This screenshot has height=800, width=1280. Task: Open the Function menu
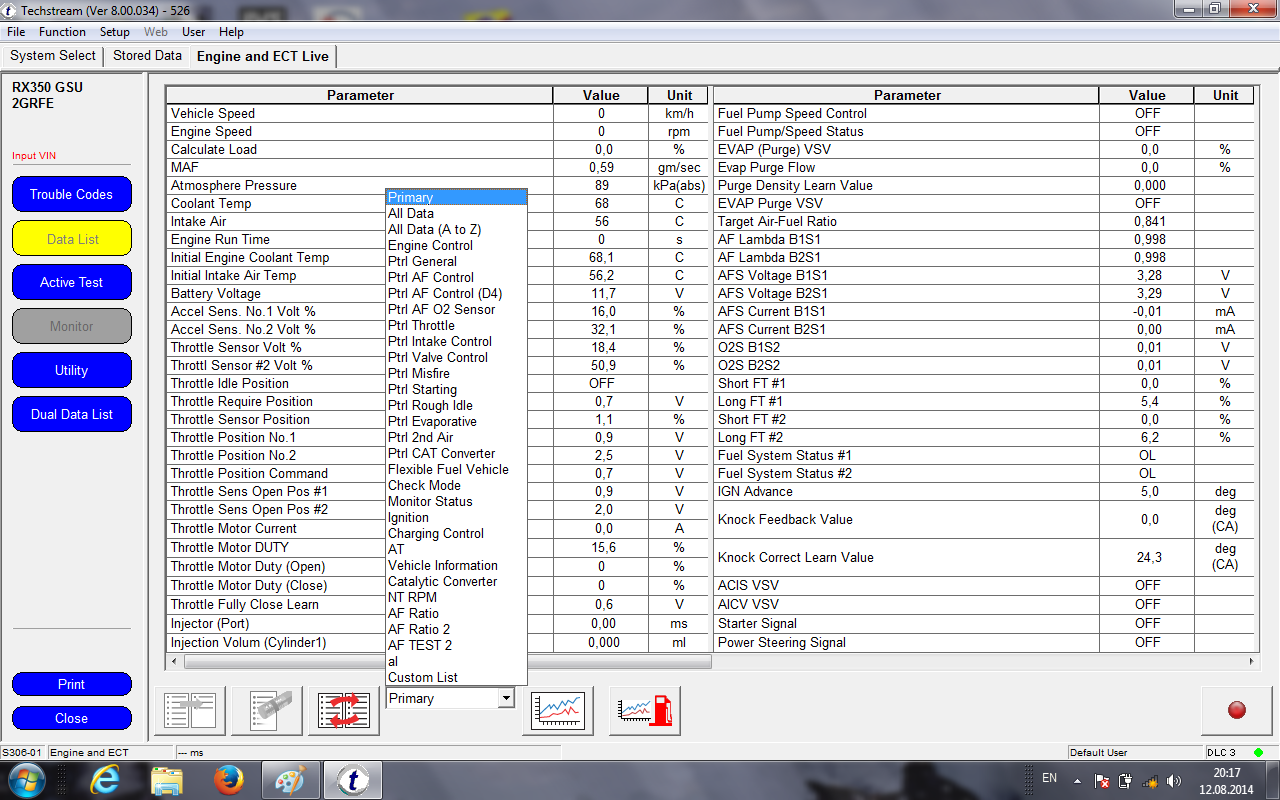pos(62,32)
